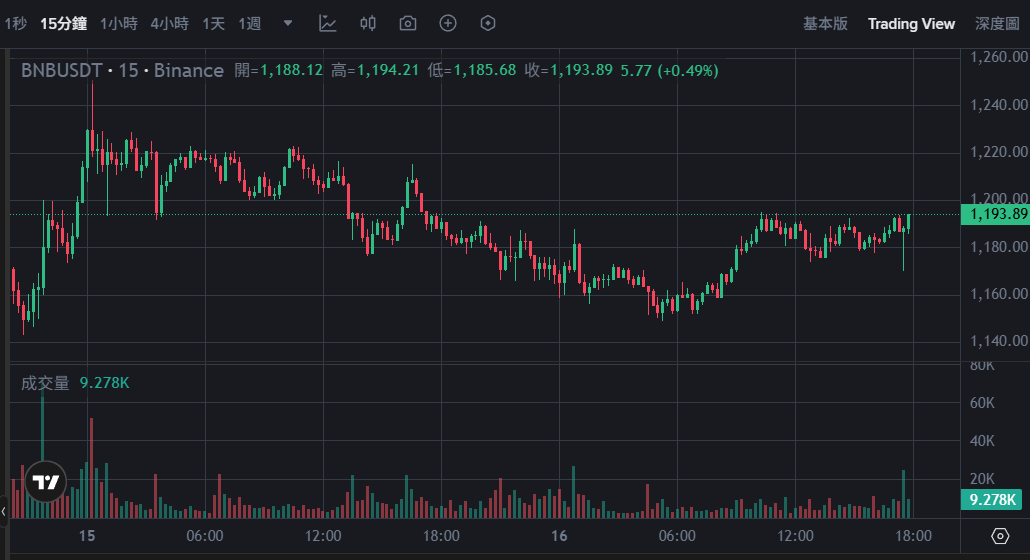Image resolution: width=1030 pixels, height=560 pixels.
Task: Click the candlestick chart type icon
Action: pyautogui.click(x=368, y=23)
